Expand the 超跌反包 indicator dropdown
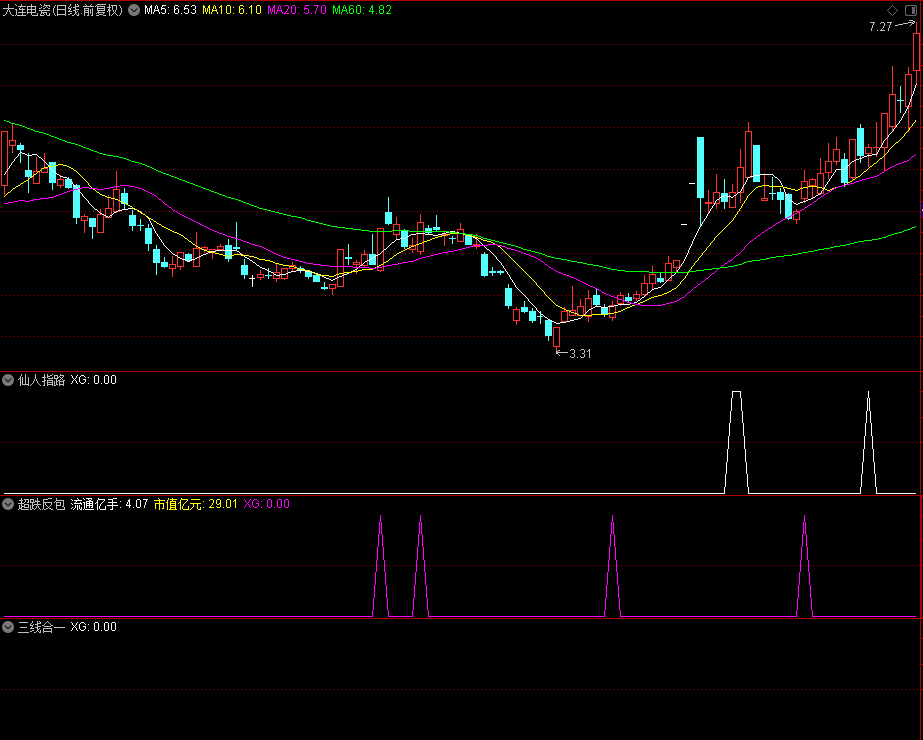The width and height of the screenshot is (923, 740). (8, 504)
